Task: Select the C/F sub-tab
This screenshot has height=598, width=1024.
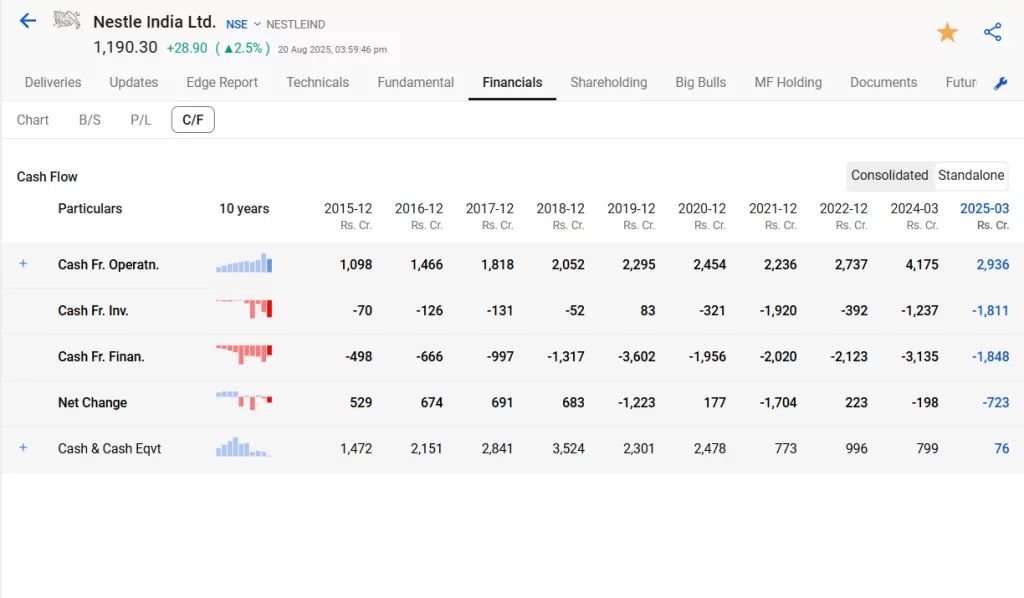Action: pos(193,119)
